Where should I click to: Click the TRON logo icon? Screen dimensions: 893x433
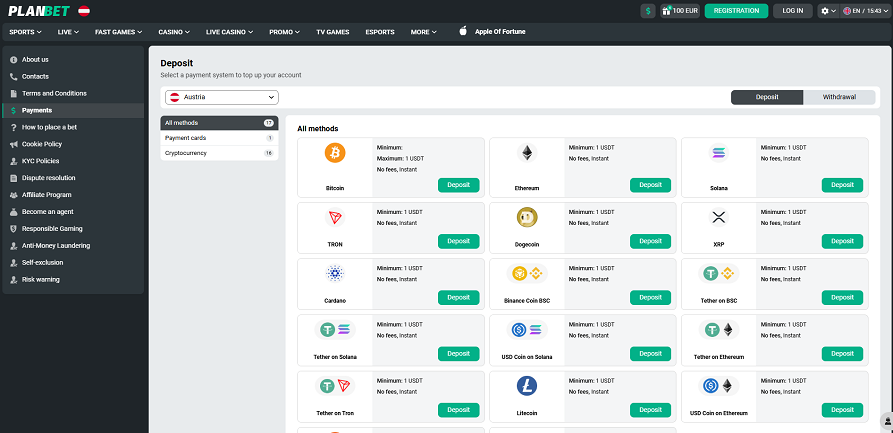(x=335, y=217)
